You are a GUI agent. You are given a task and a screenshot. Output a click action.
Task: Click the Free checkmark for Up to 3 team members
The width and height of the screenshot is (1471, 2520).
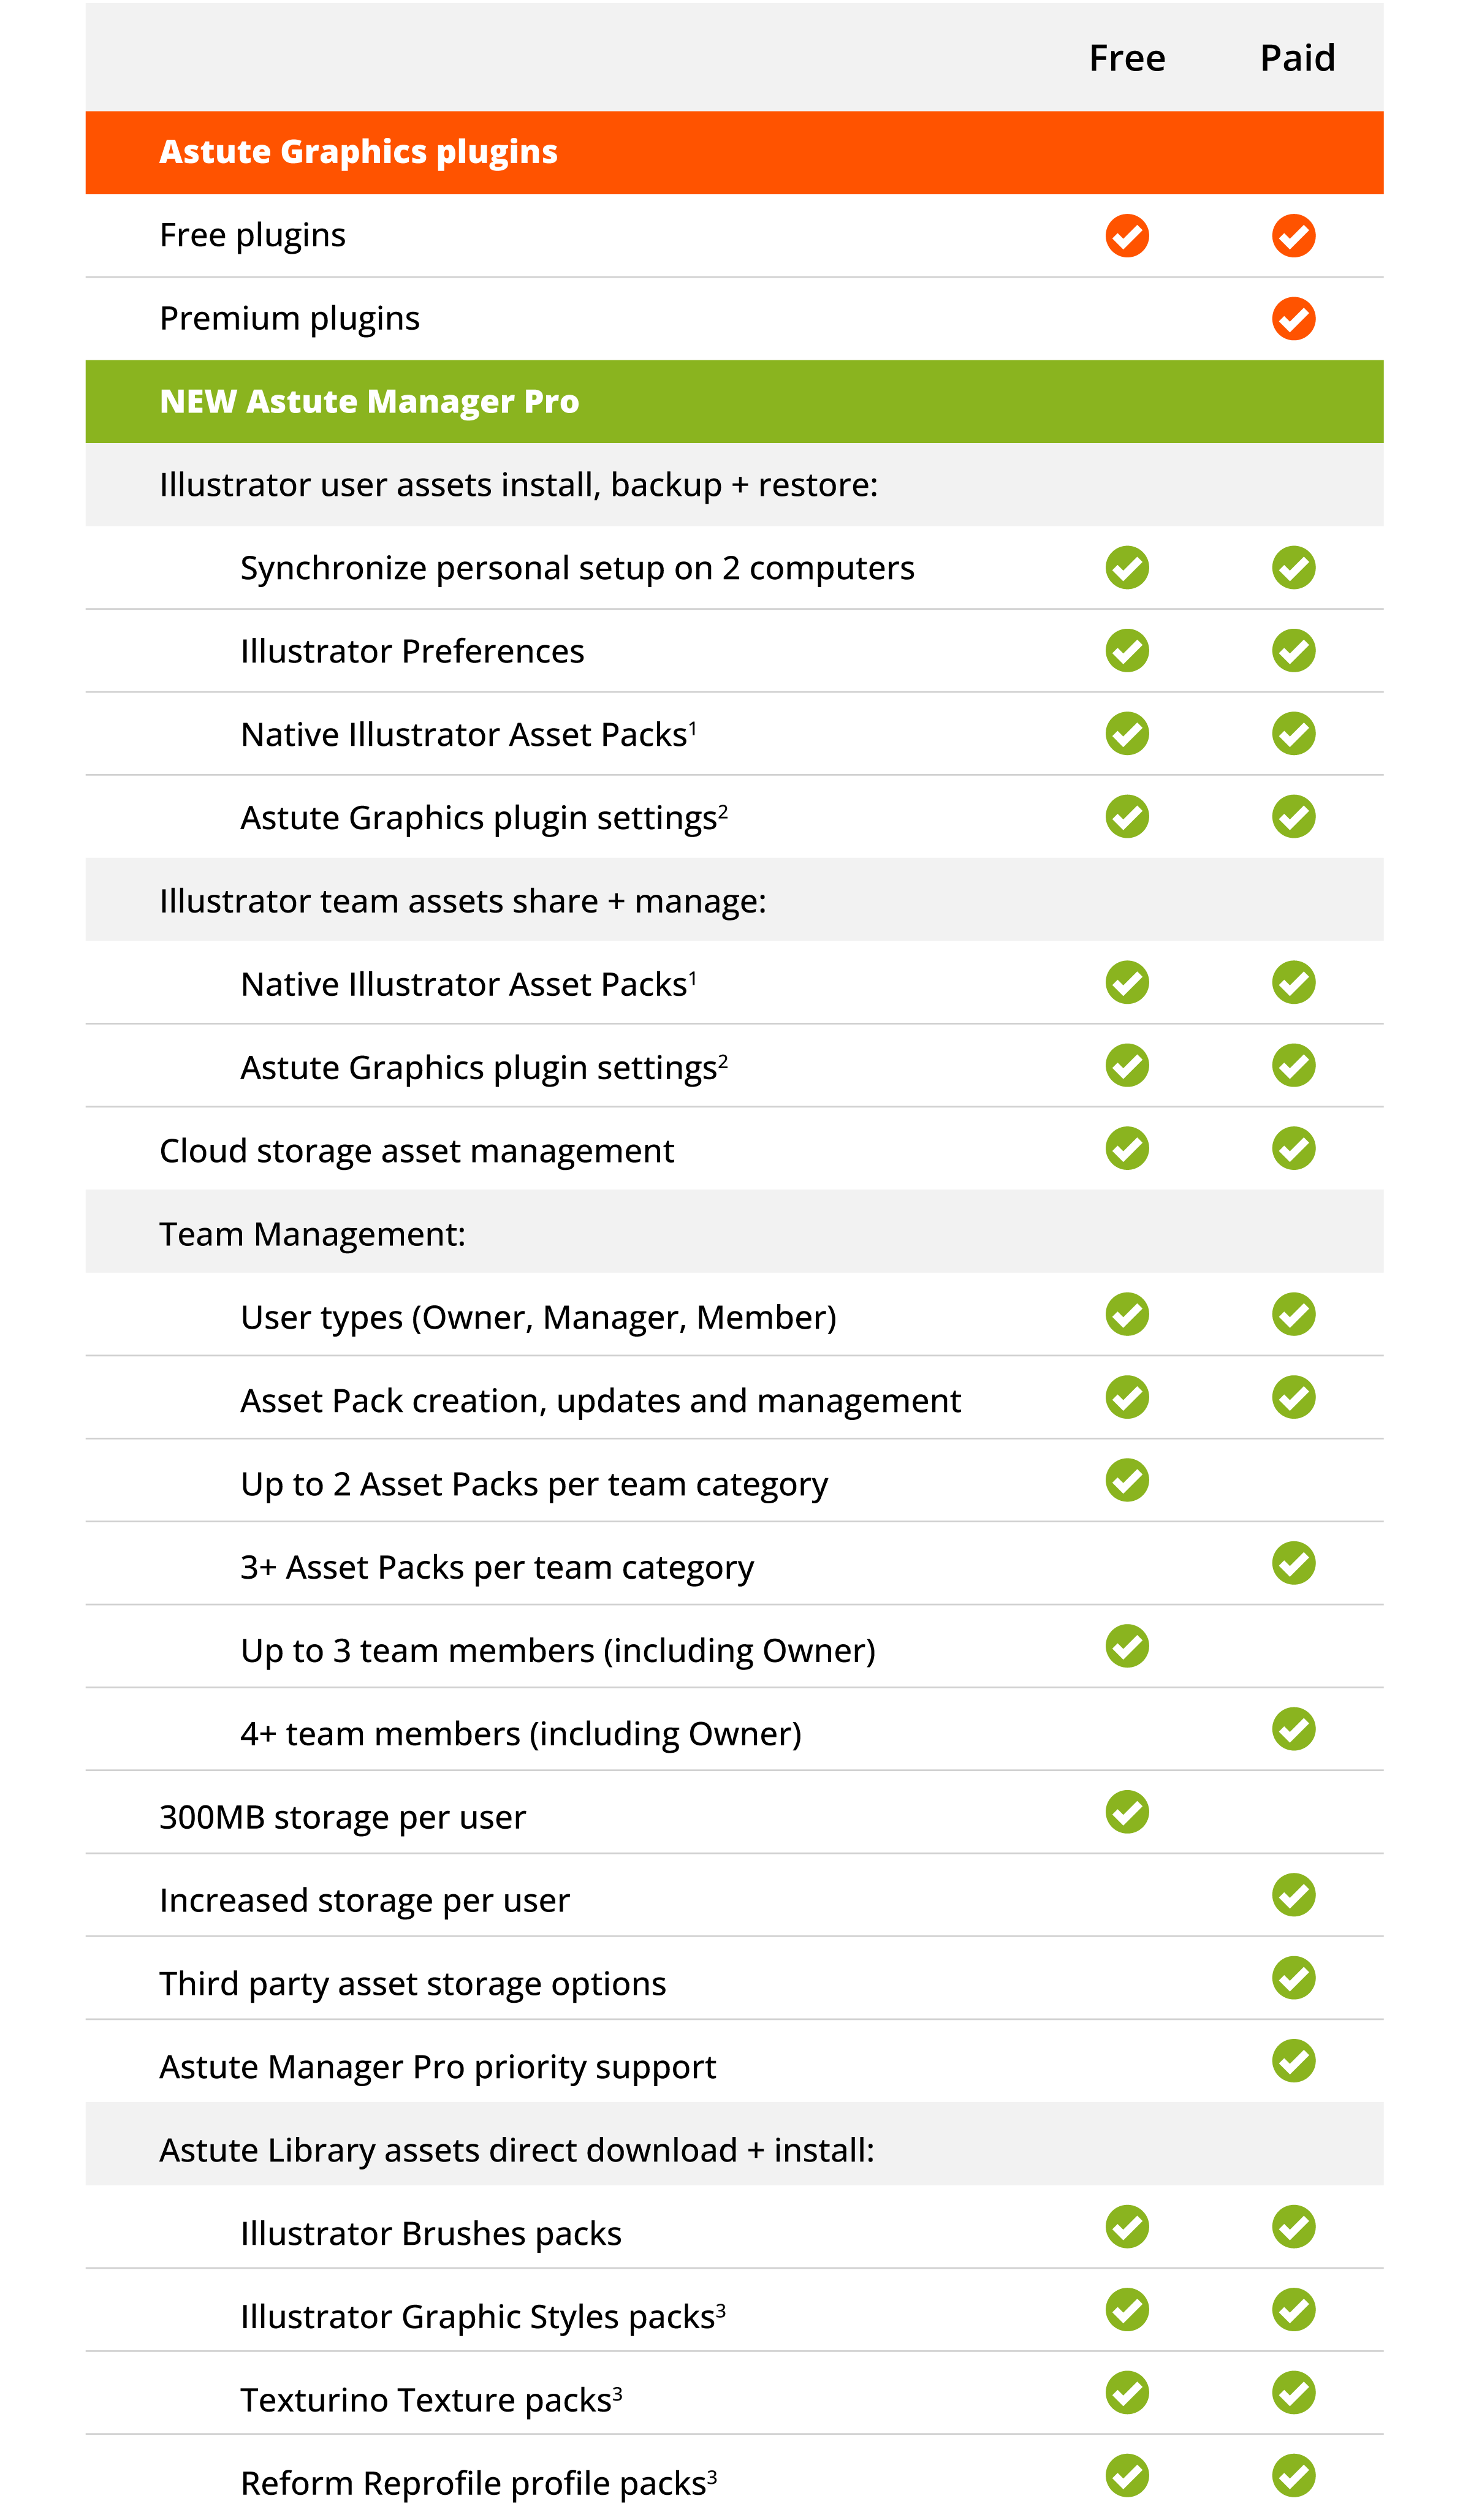[x=1127, y=1647]
